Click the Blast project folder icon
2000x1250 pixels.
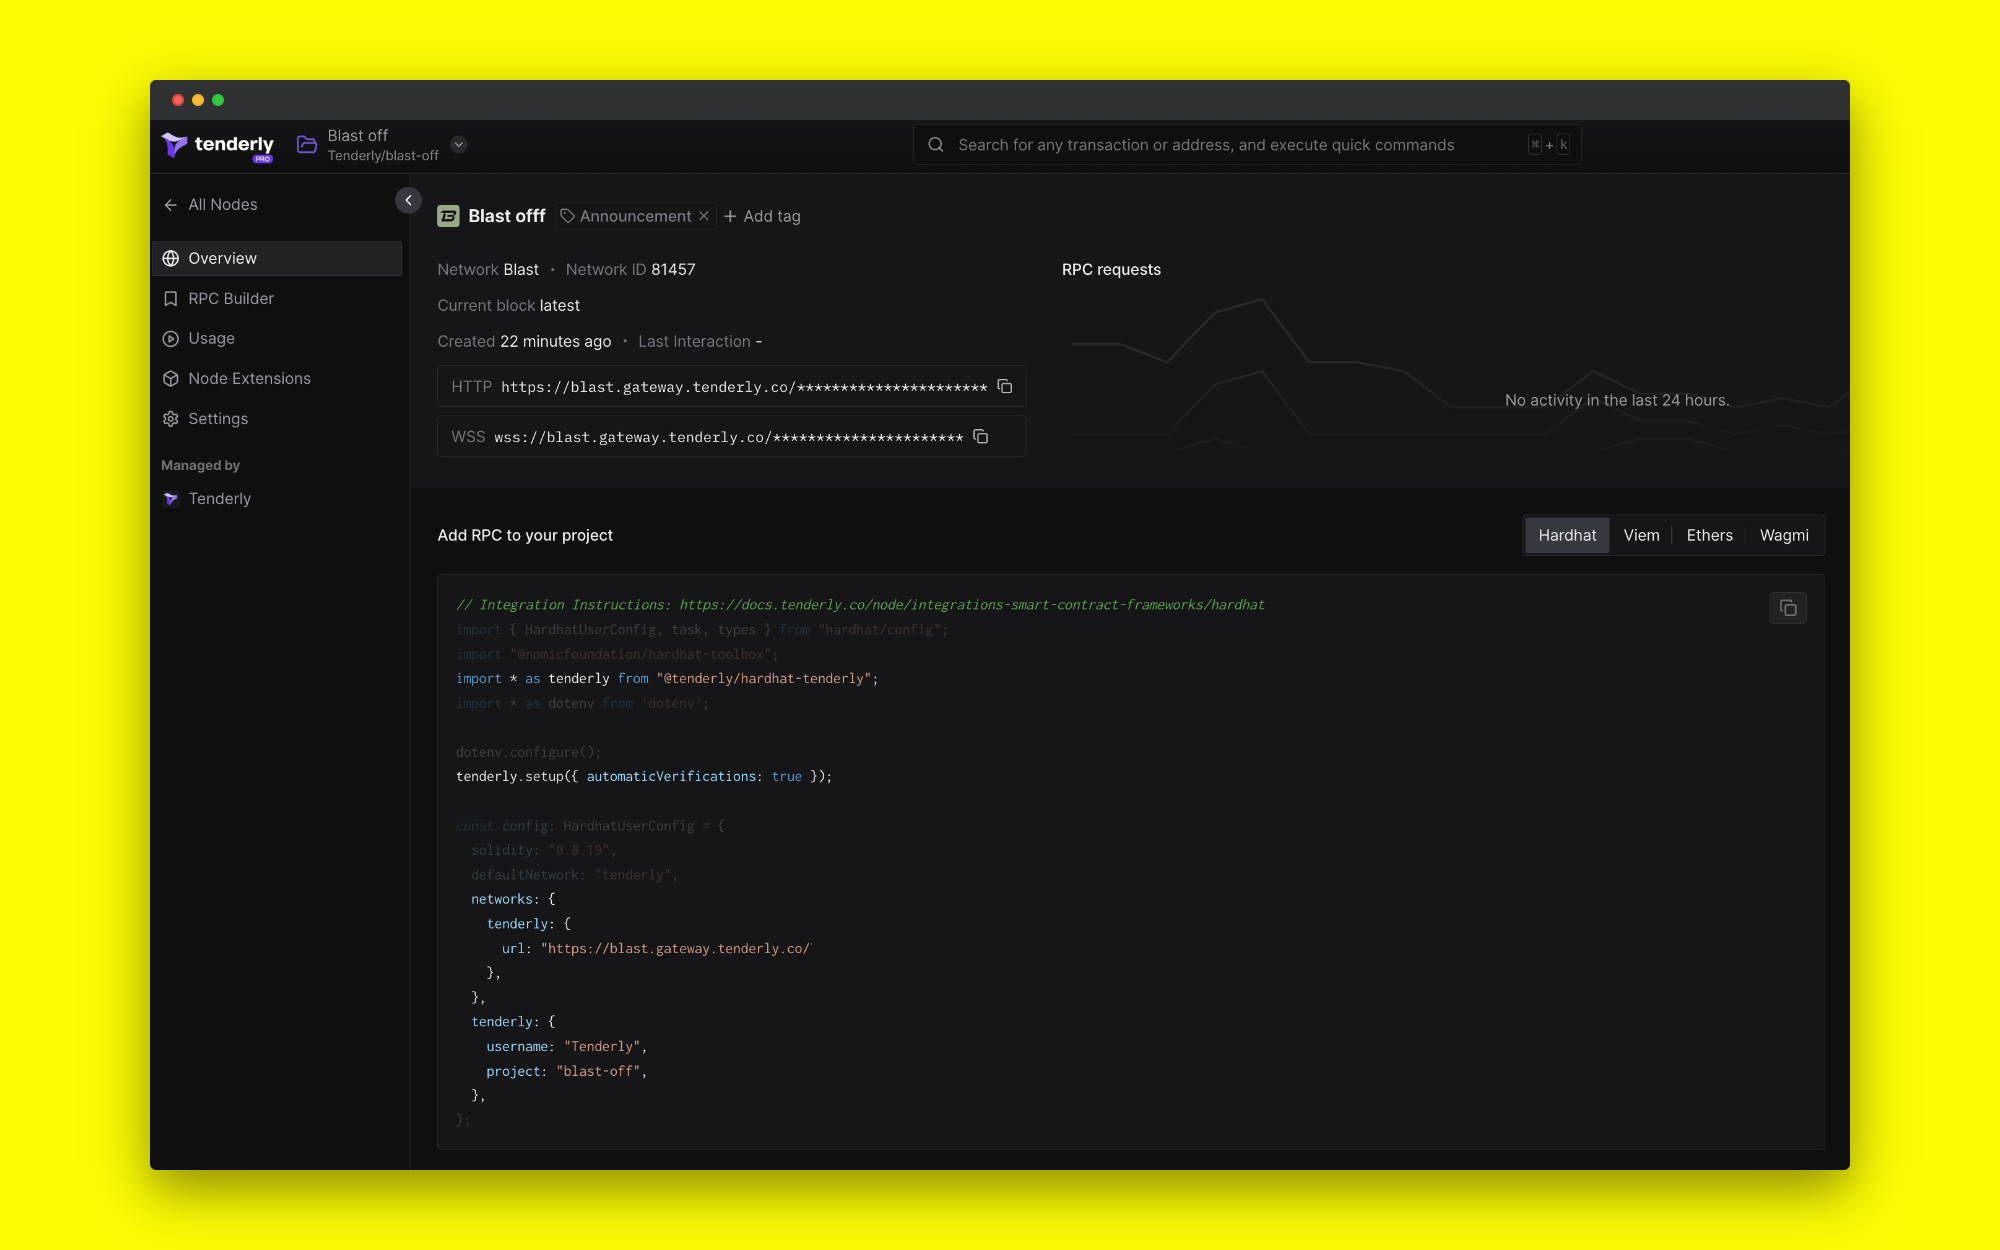307,145
